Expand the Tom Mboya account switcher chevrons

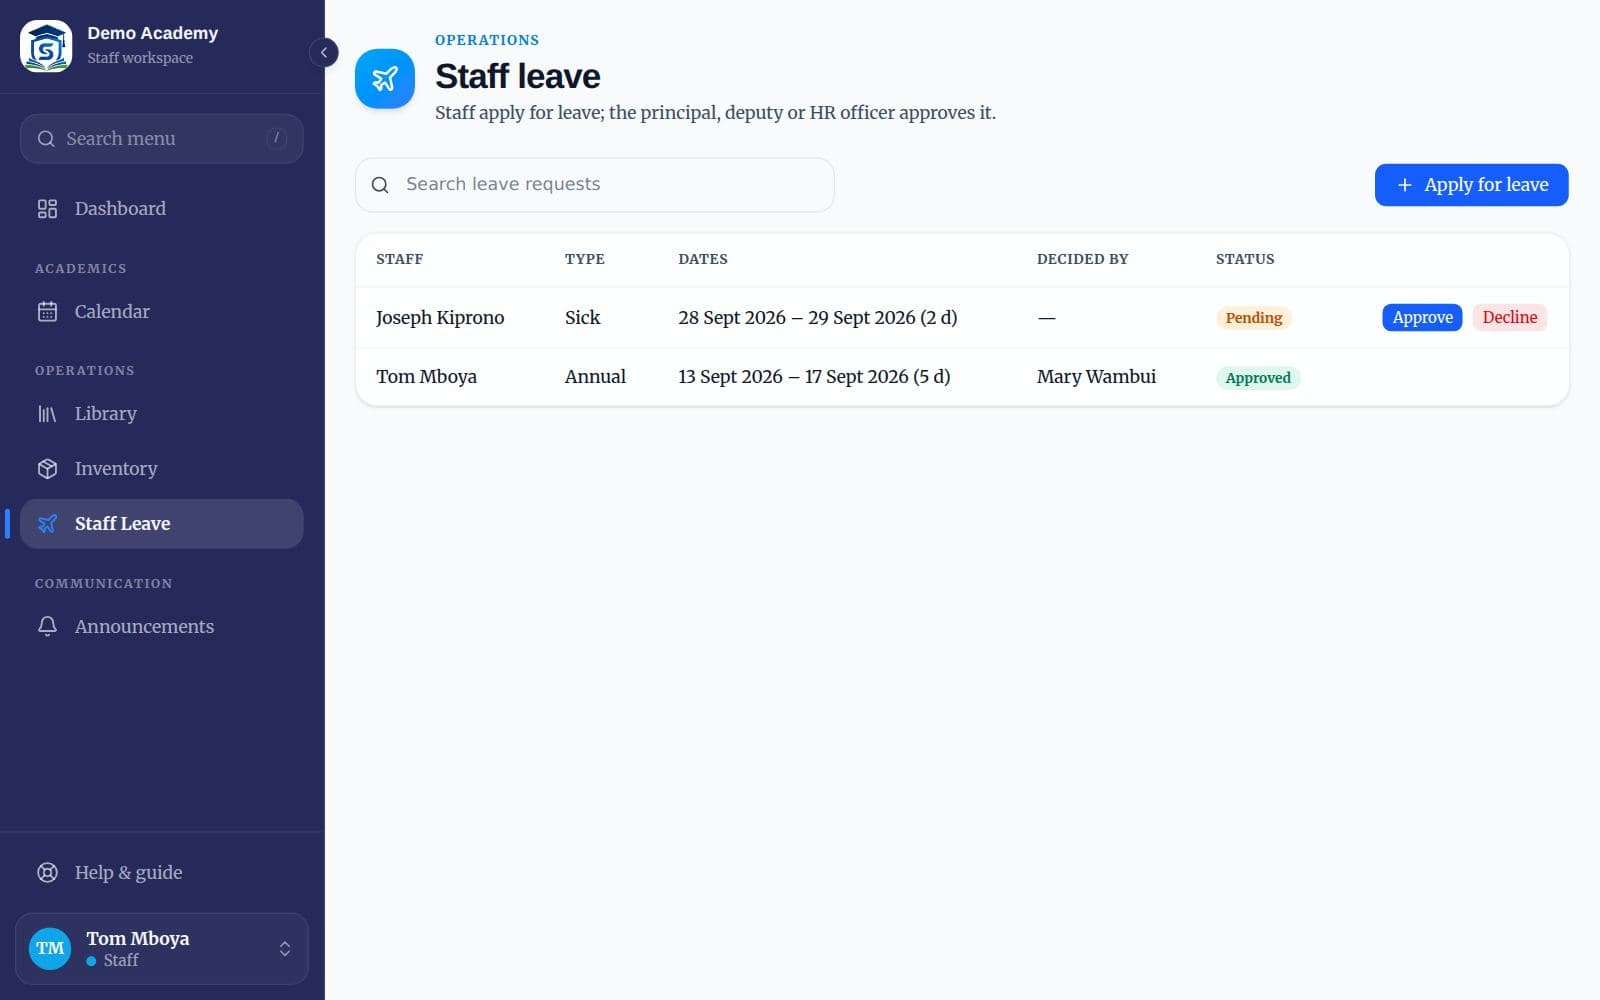coord(285,949)
